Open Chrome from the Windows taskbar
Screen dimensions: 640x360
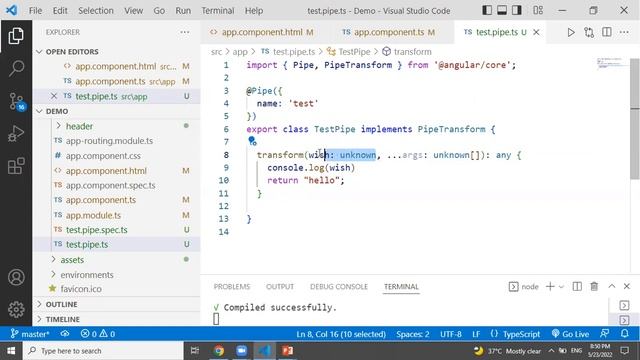point(219,351)
